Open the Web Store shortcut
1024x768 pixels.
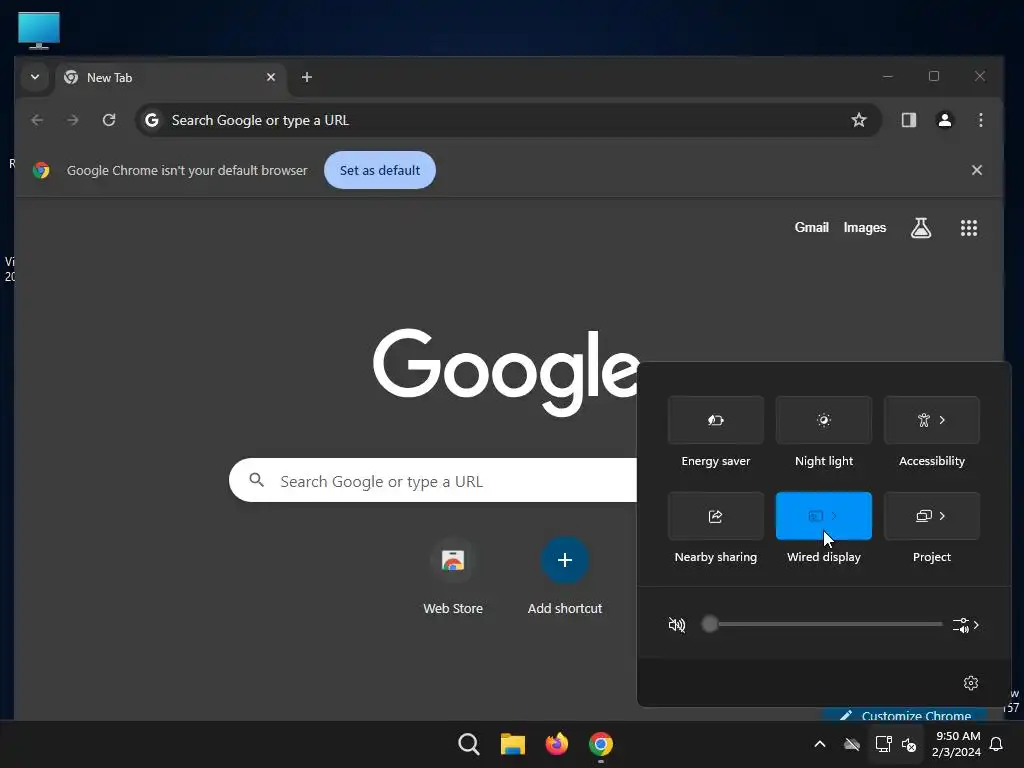(x=453, y=575)
